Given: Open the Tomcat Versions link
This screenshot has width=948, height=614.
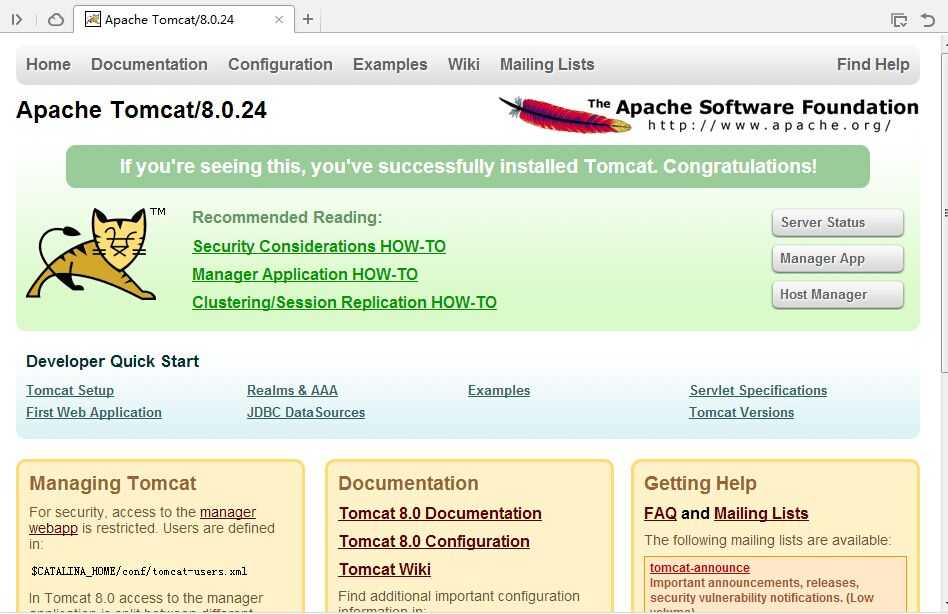Looking at the screenshot, I should [x=741, y=412].
